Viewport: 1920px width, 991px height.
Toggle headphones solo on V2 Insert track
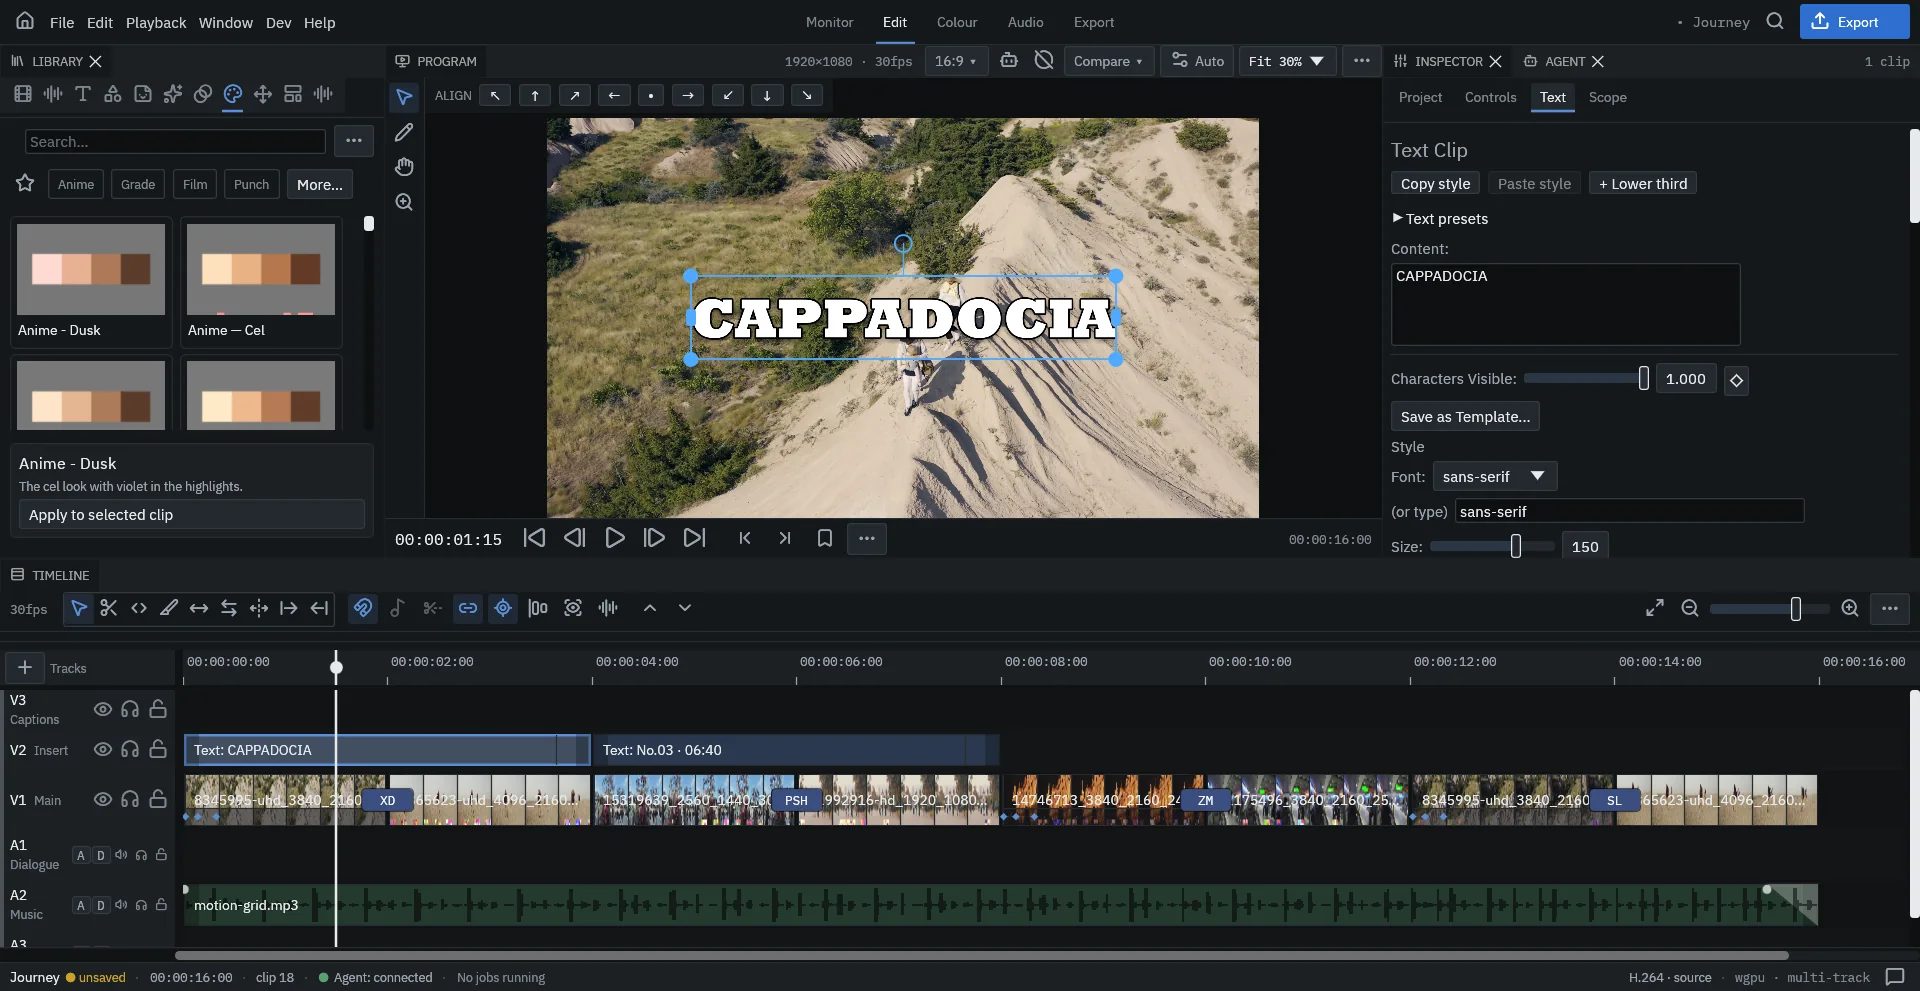pyautogui.click(x=130, y=749)
